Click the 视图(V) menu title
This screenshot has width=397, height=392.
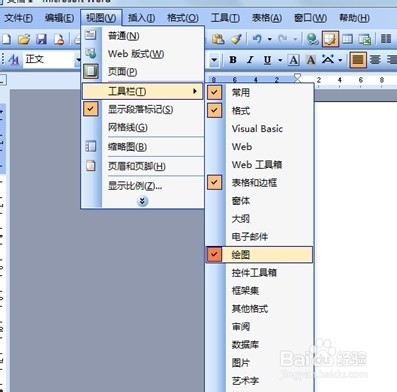[x=101, y=17]
